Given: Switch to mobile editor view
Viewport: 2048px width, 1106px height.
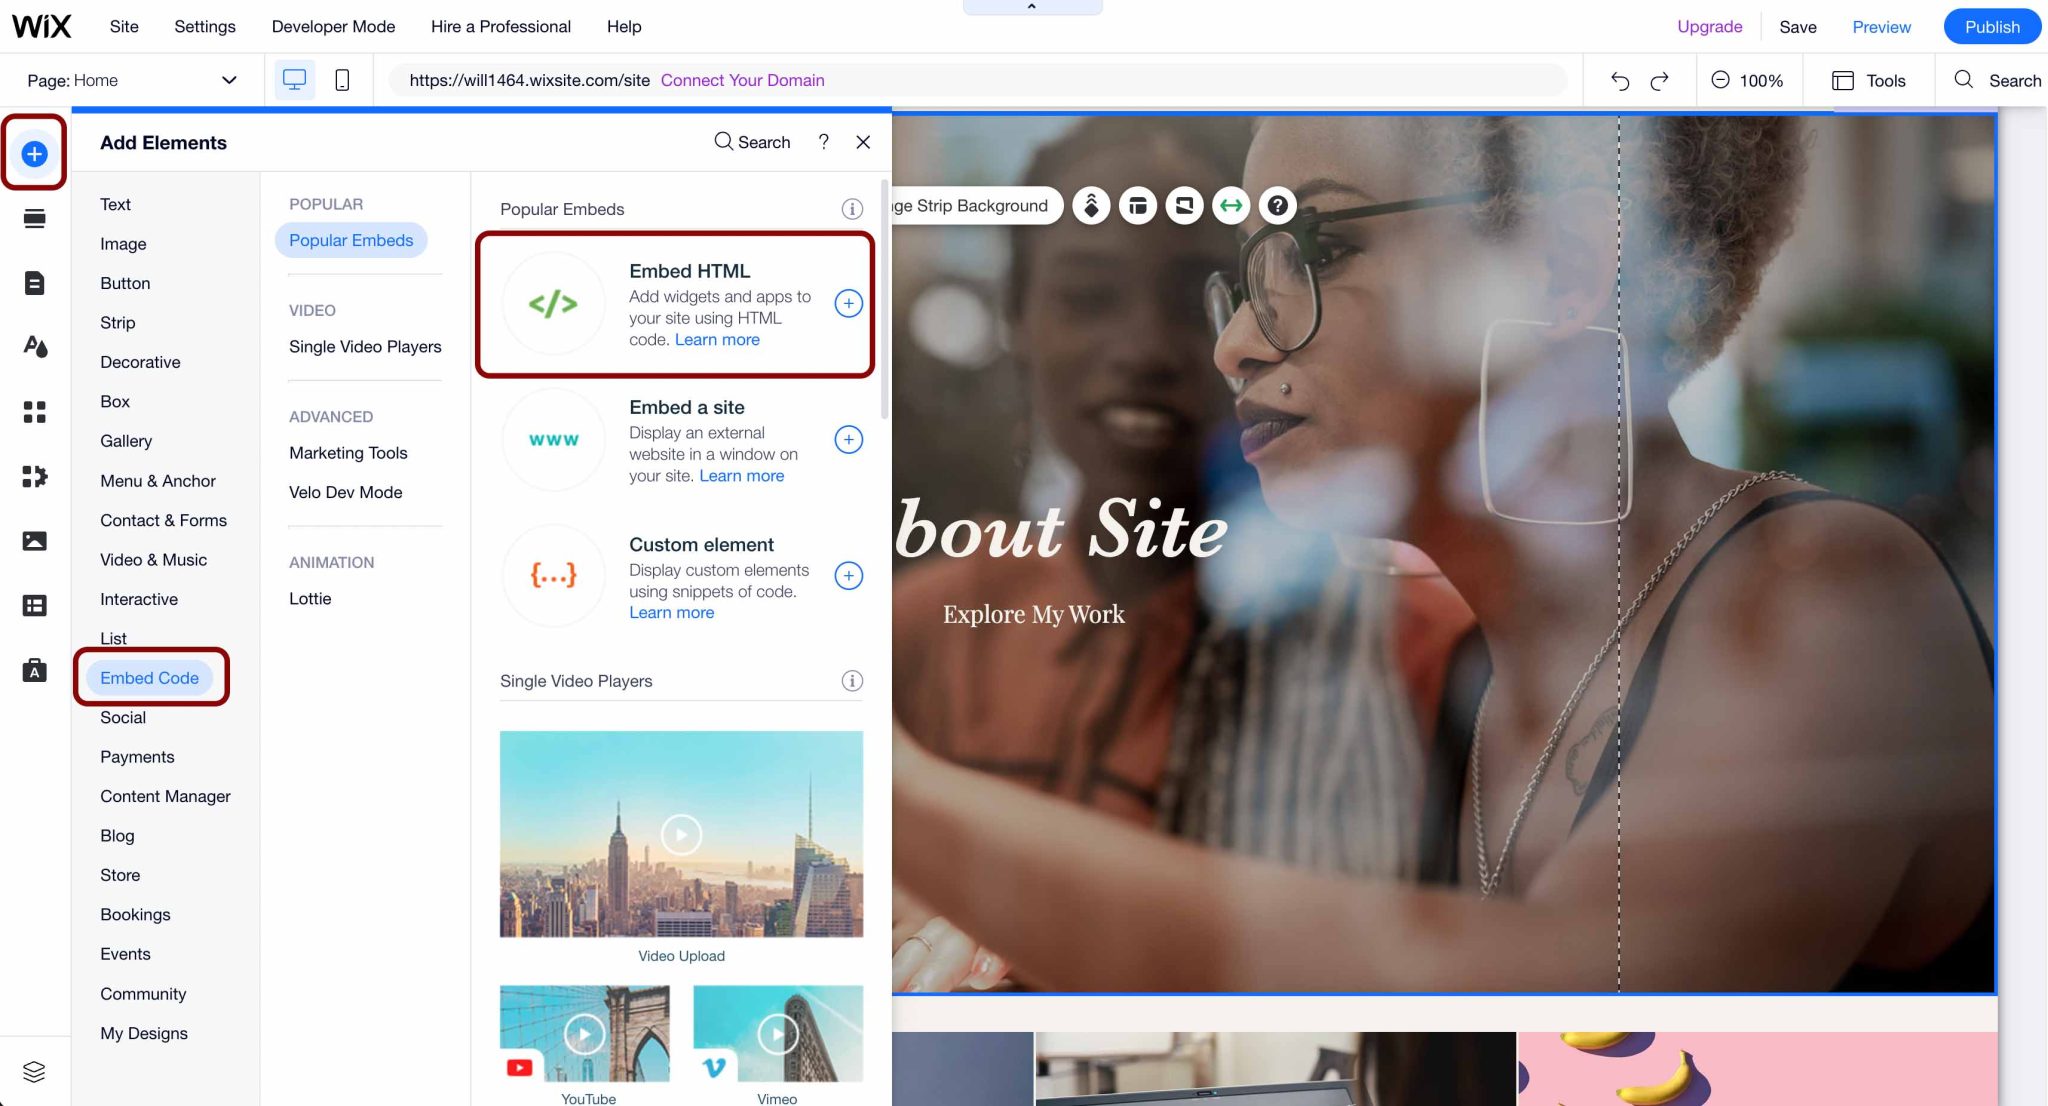Looking at the screenshot, I should [341, 80].
